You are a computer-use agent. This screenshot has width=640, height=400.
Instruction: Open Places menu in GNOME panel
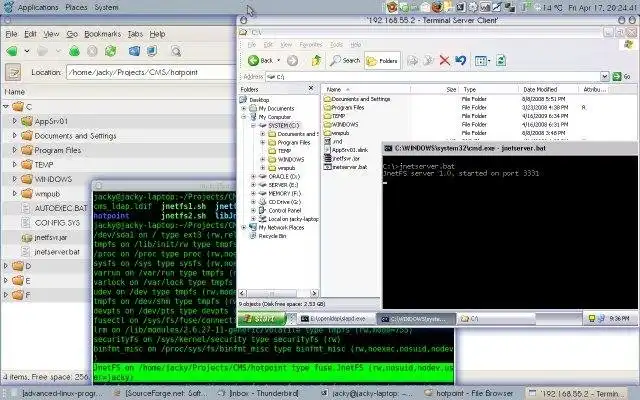pyautogui.click(x=76, y=7)
